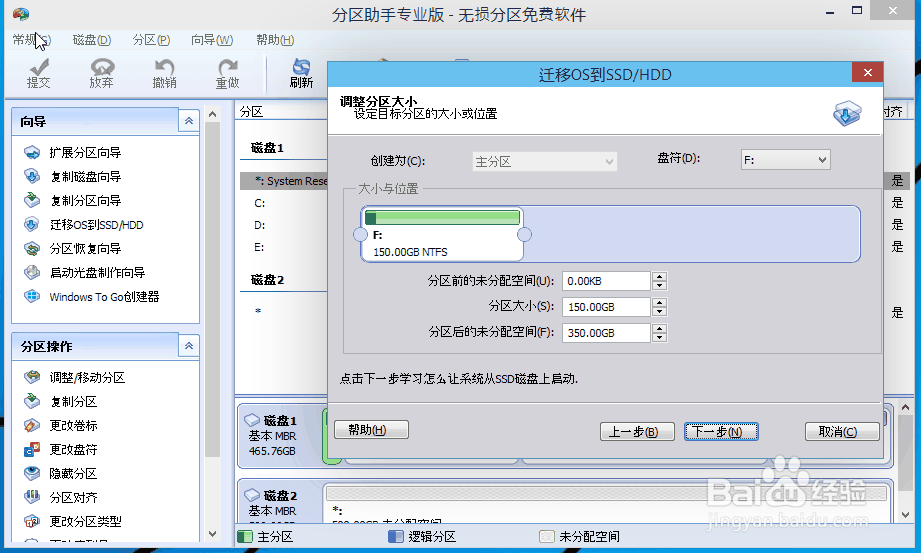This screenshot has width=921, height=553.
Task: Click the 放弃 (discard) toolbar icon
Action: [102, 73]
